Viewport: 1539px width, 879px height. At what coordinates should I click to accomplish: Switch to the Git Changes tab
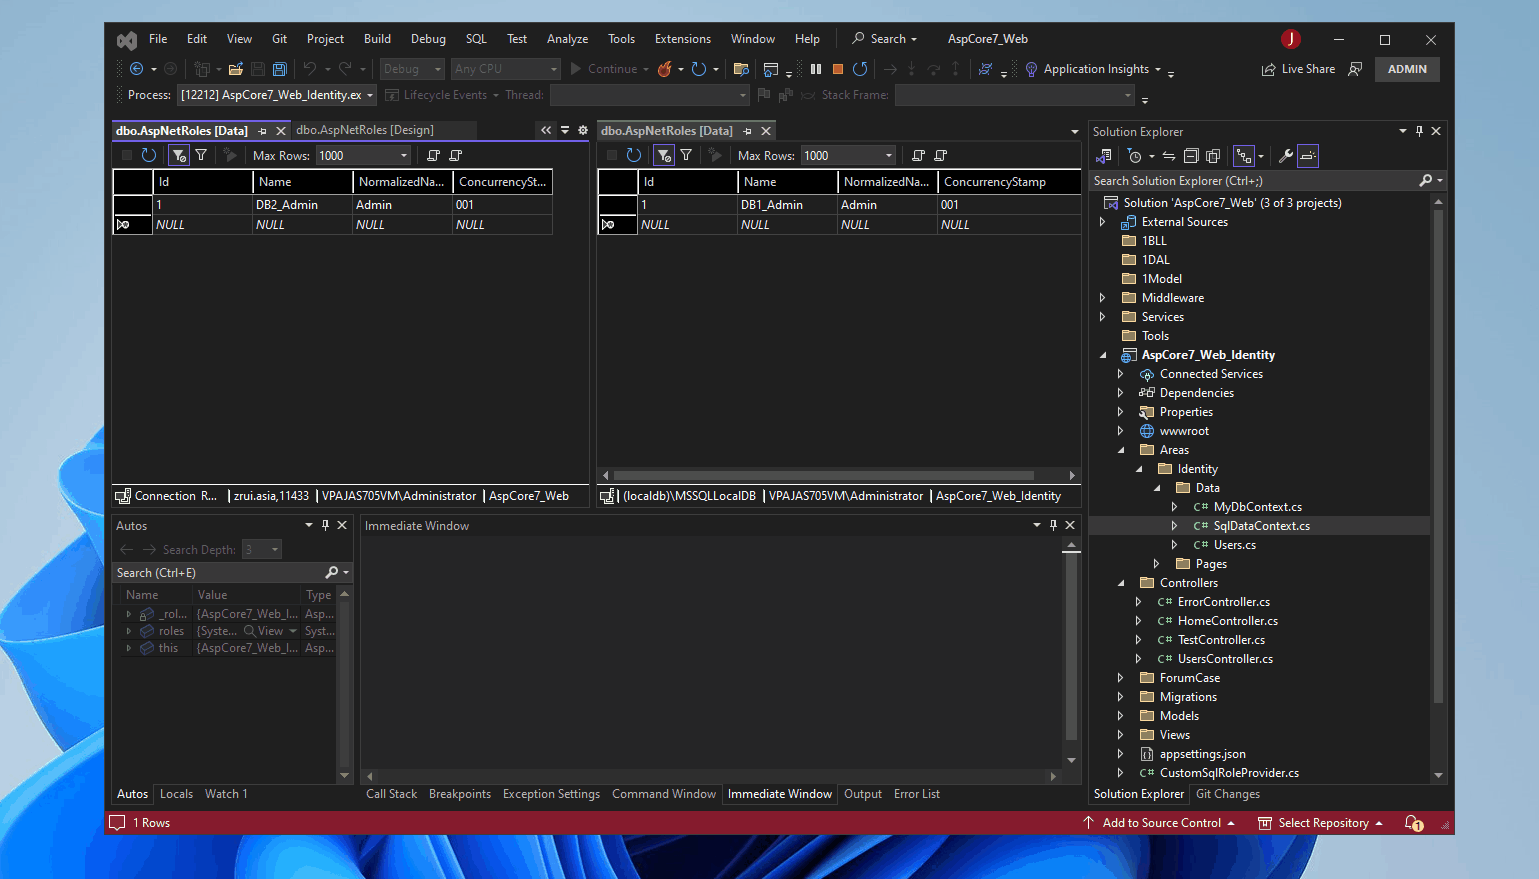click(1227, 794)
